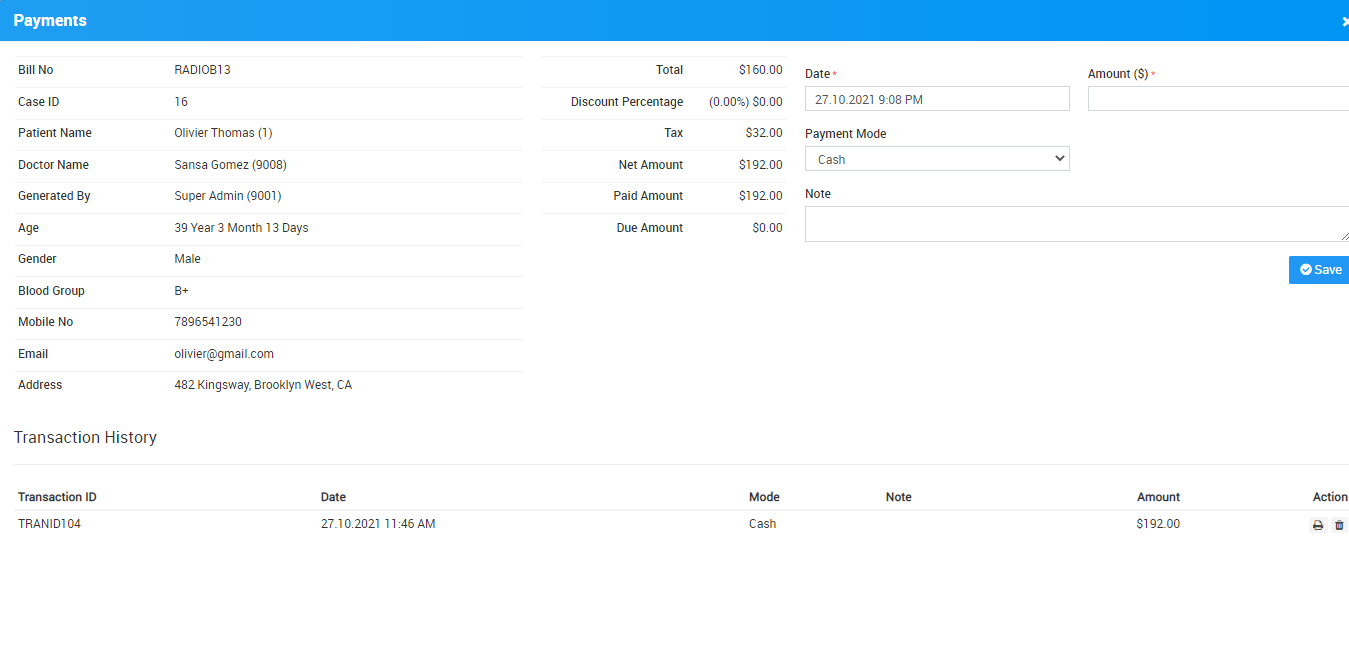Click the Save button

tap(1319, 270)
